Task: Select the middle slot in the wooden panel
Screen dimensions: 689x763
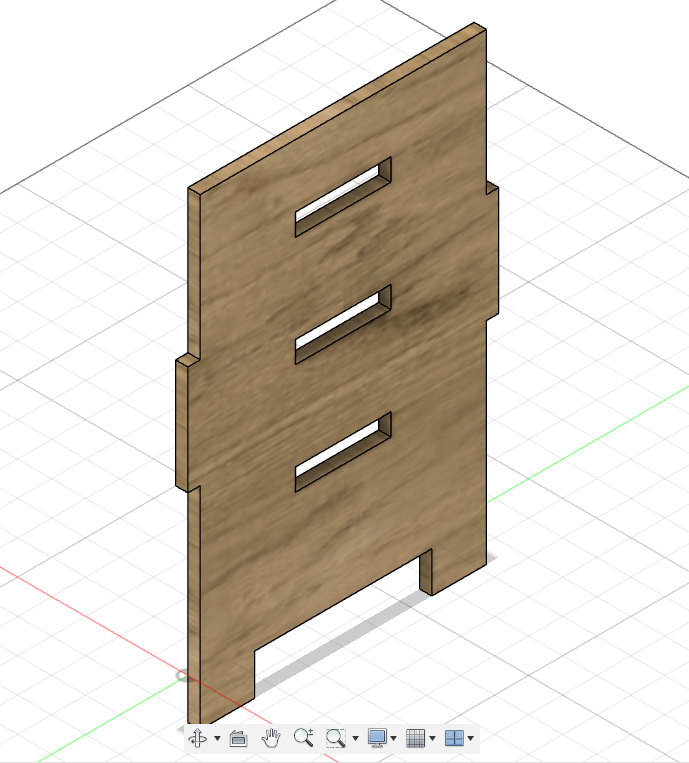Action: [x=343, y=324]
